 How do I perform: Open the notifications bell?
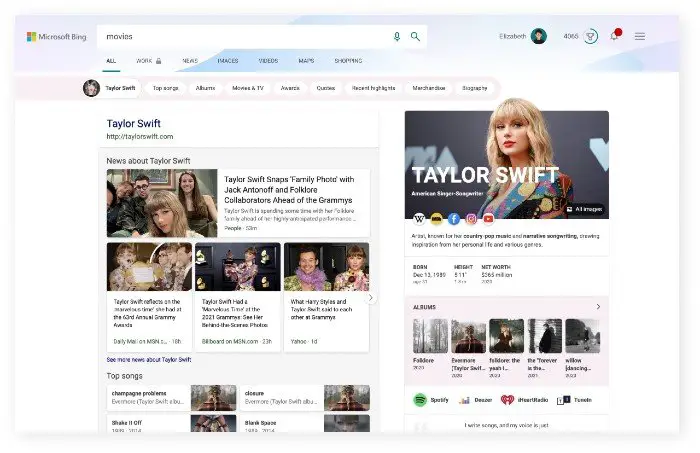(615, 35)
